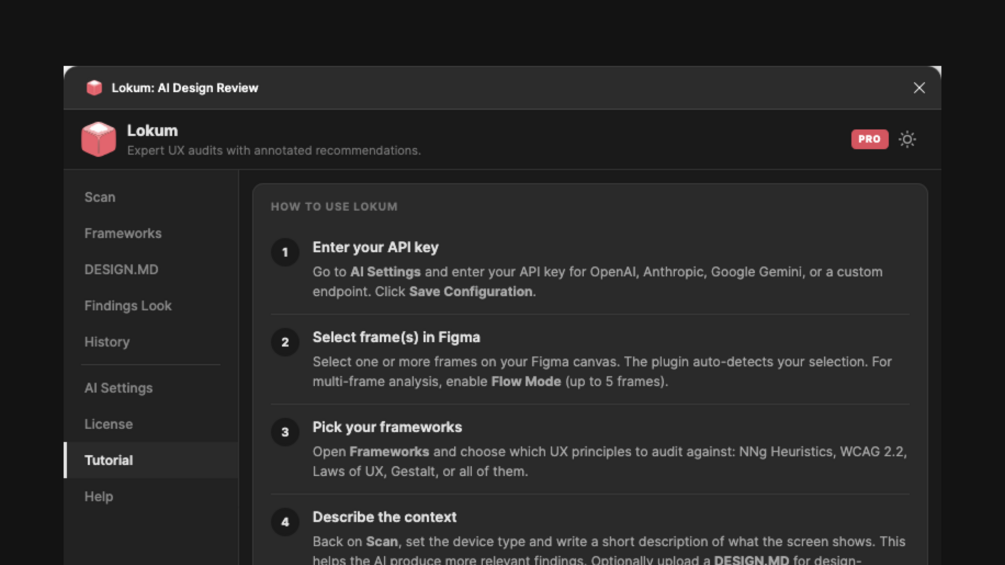Select the Tutorial sidebar item
The height and width of the screenshot is (565, 1005).
tap(108, 460)
